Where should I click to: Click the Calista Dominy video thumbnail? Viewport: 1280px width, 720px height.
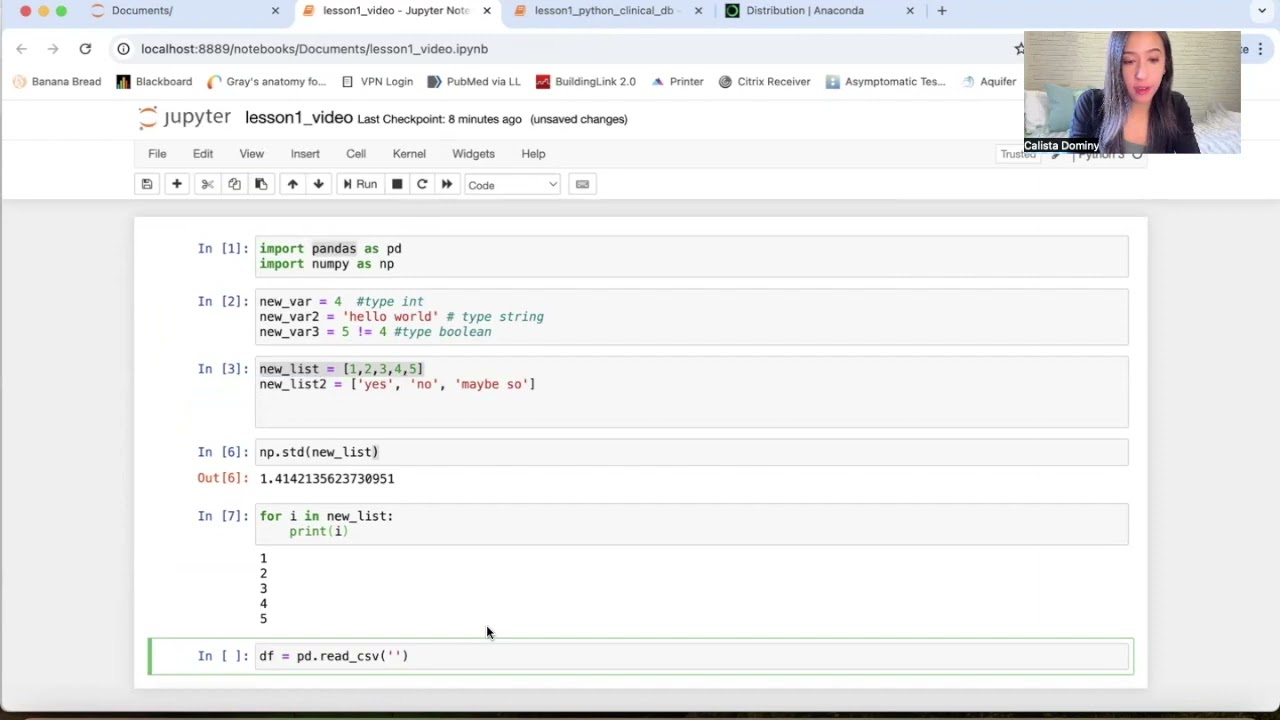pos(1132,92)
